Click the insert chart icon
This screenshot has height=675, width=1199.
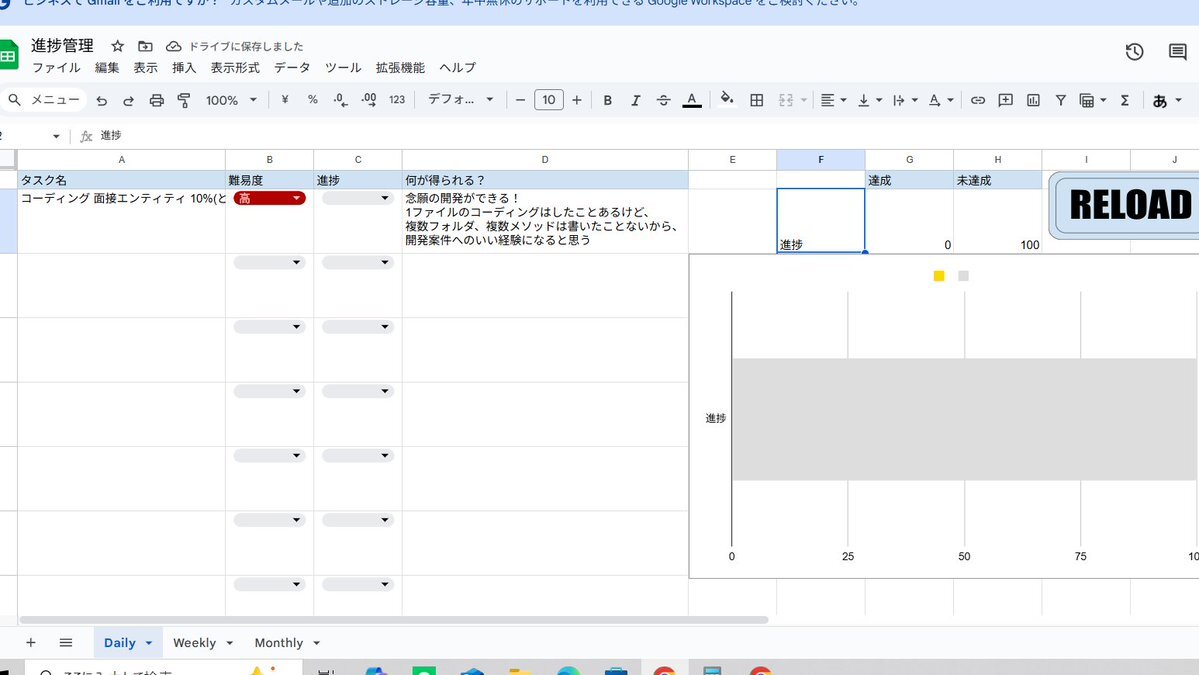coord(1033,100)
